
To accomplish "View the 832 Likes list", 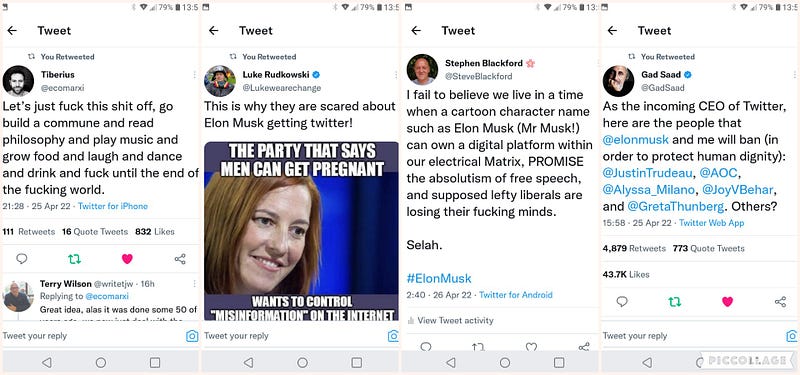I will coord(155,232).
